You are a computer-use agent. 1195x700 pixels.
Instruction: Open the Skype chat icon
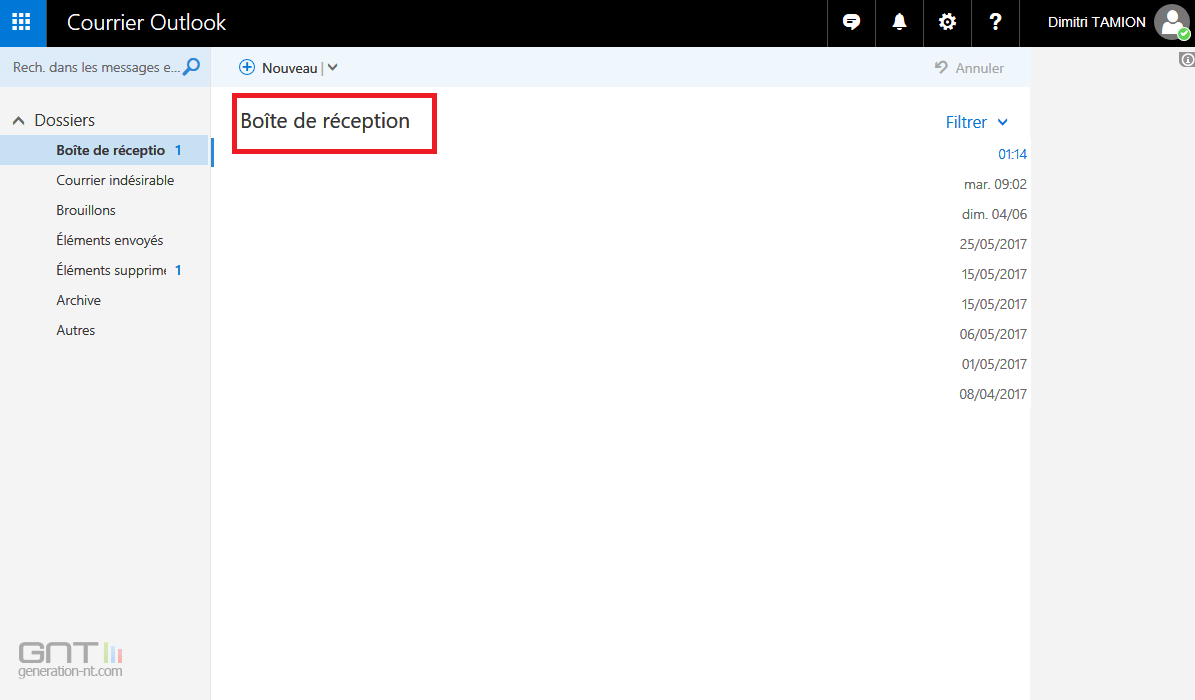pyautogui.click(x=851, y=22)
